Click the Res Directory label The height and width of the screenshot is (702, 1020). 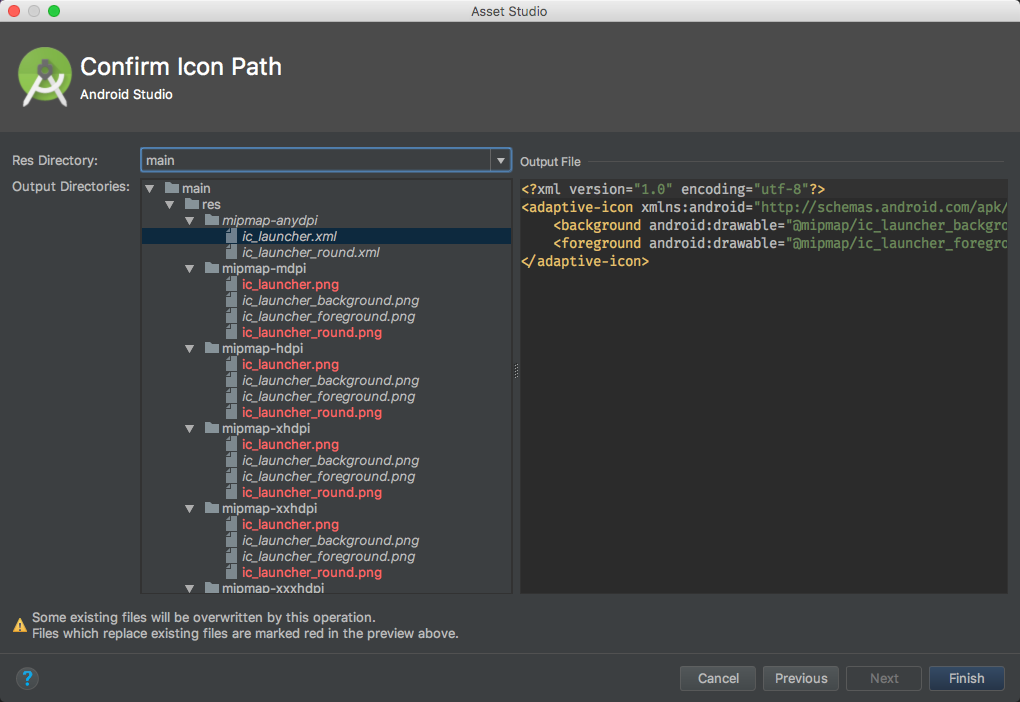[55, 161]
